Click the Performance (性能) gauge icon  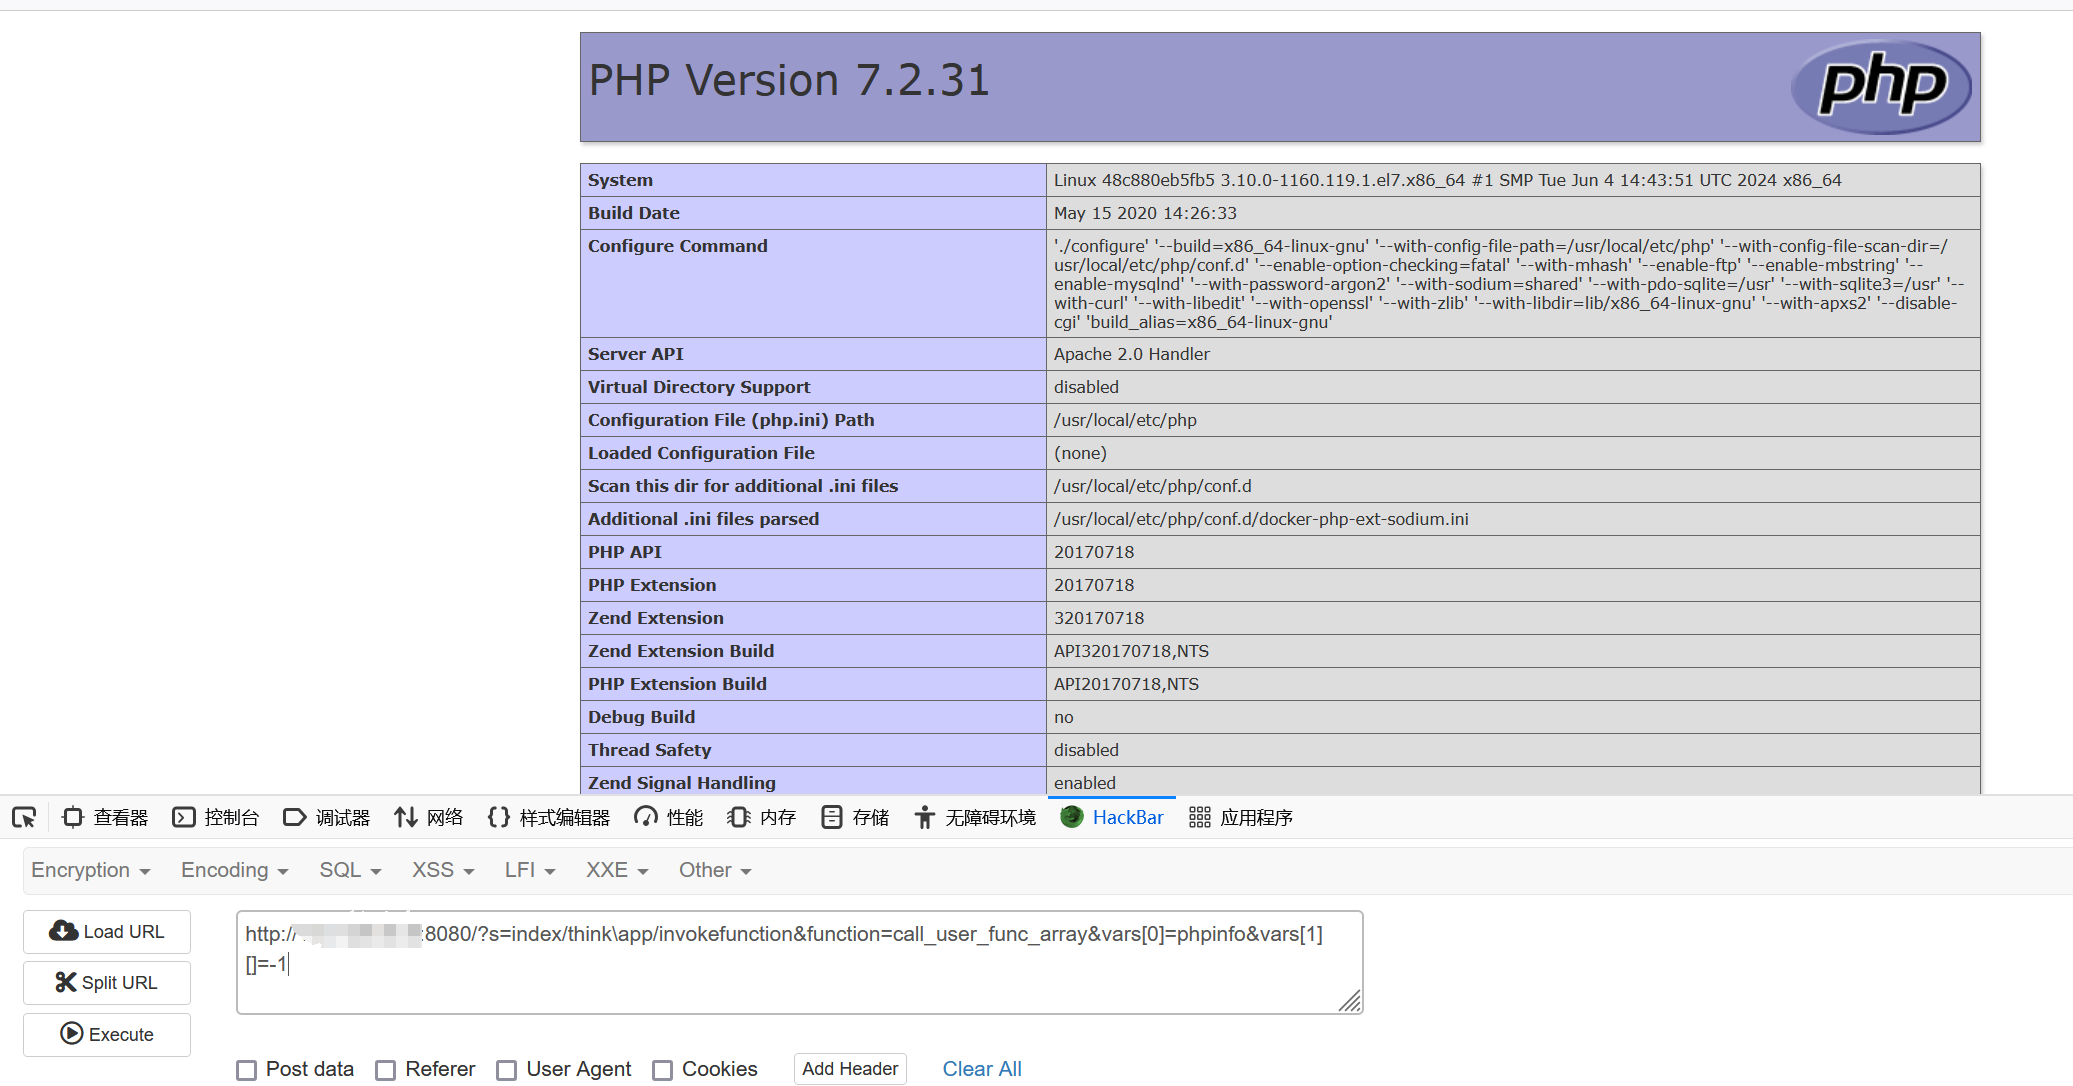(x=646, y=818)
